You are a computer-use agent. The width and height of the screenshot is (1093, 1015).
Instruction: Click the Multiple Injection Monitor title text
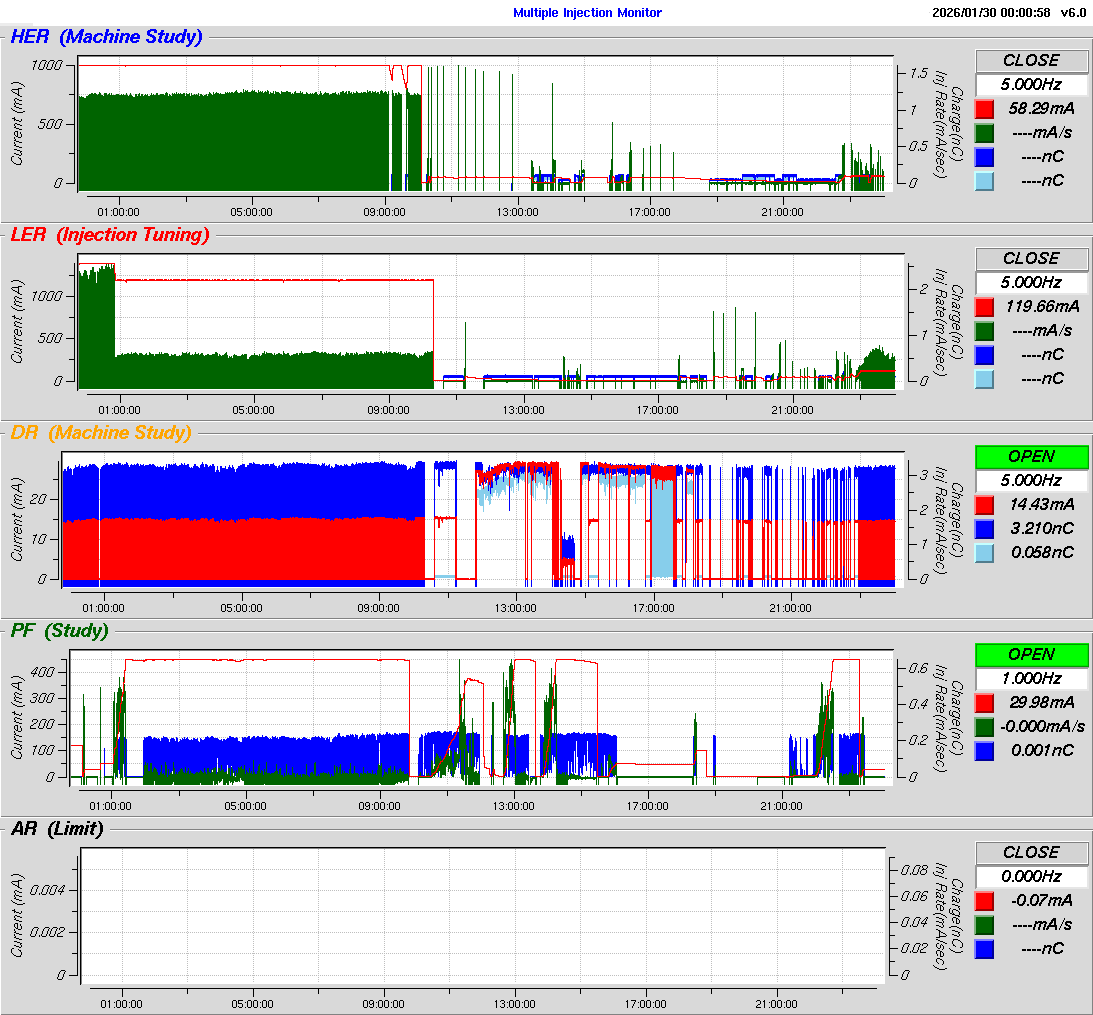click(x=587, y=13)
